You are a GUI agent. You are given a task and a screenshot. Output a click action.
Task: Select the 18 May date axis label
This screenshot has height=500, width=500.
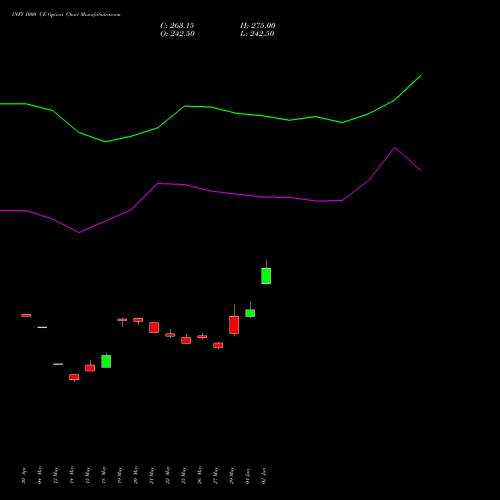(x=103, y=475)
